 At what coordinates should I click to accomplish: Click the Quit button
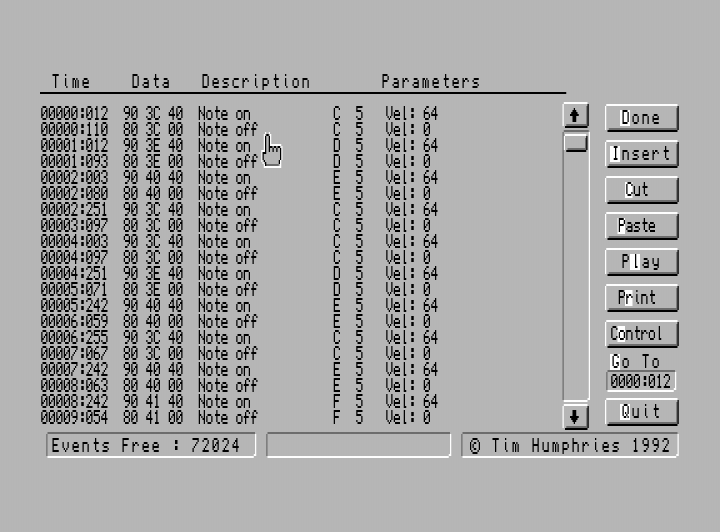(641, 412)
